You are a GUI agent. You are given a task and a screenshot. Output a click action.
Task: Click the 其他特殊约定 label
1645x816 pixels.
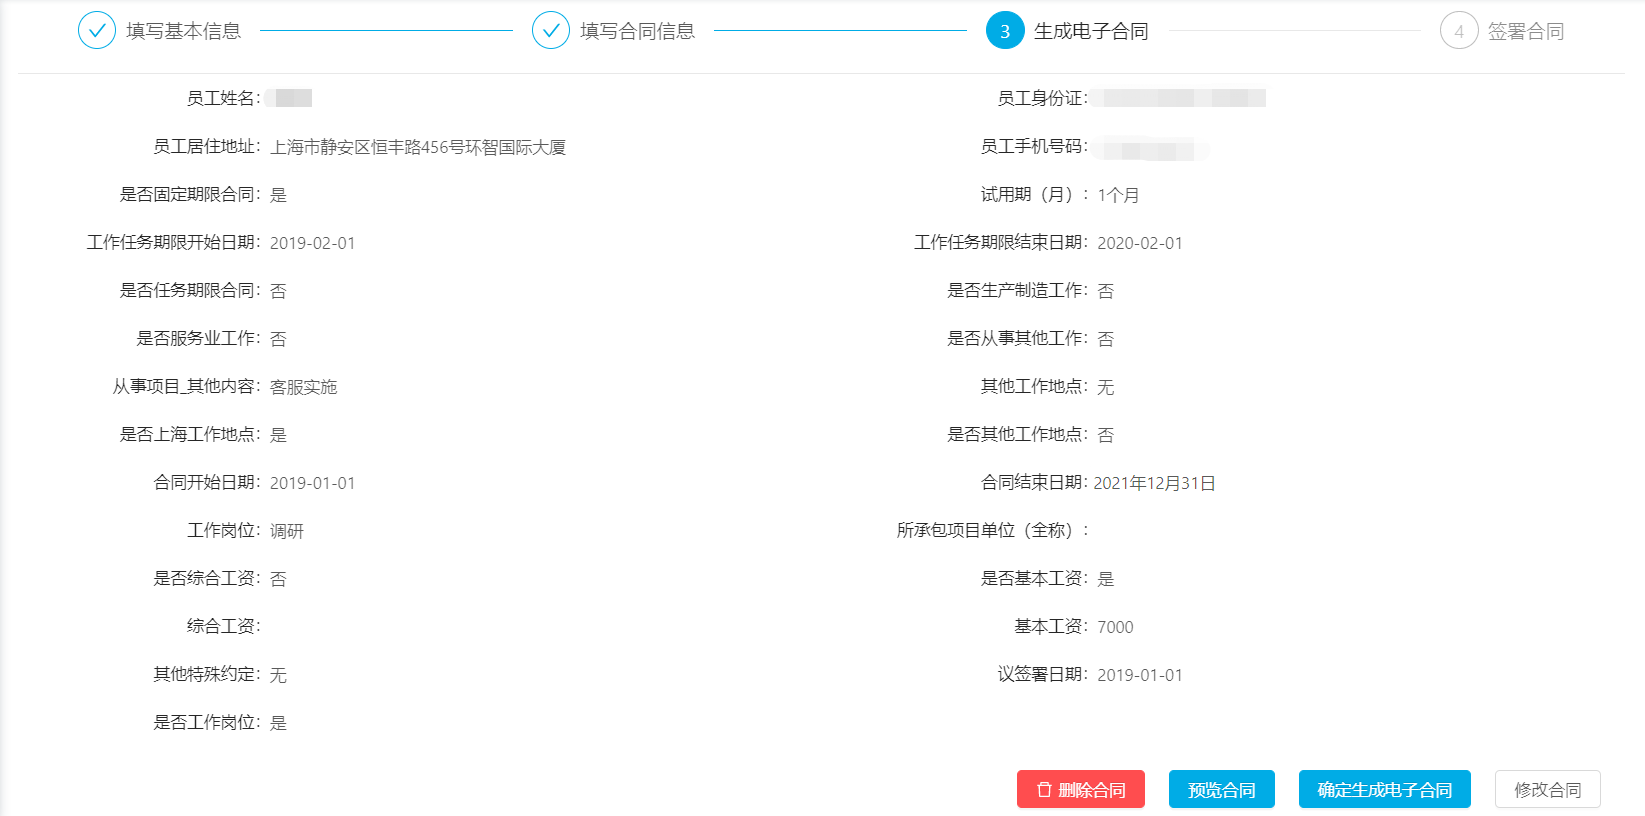207,675
